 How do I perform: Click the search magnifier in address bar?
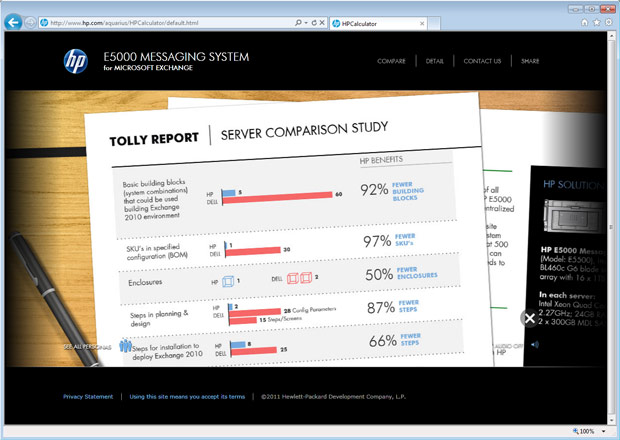coord(298,23)
